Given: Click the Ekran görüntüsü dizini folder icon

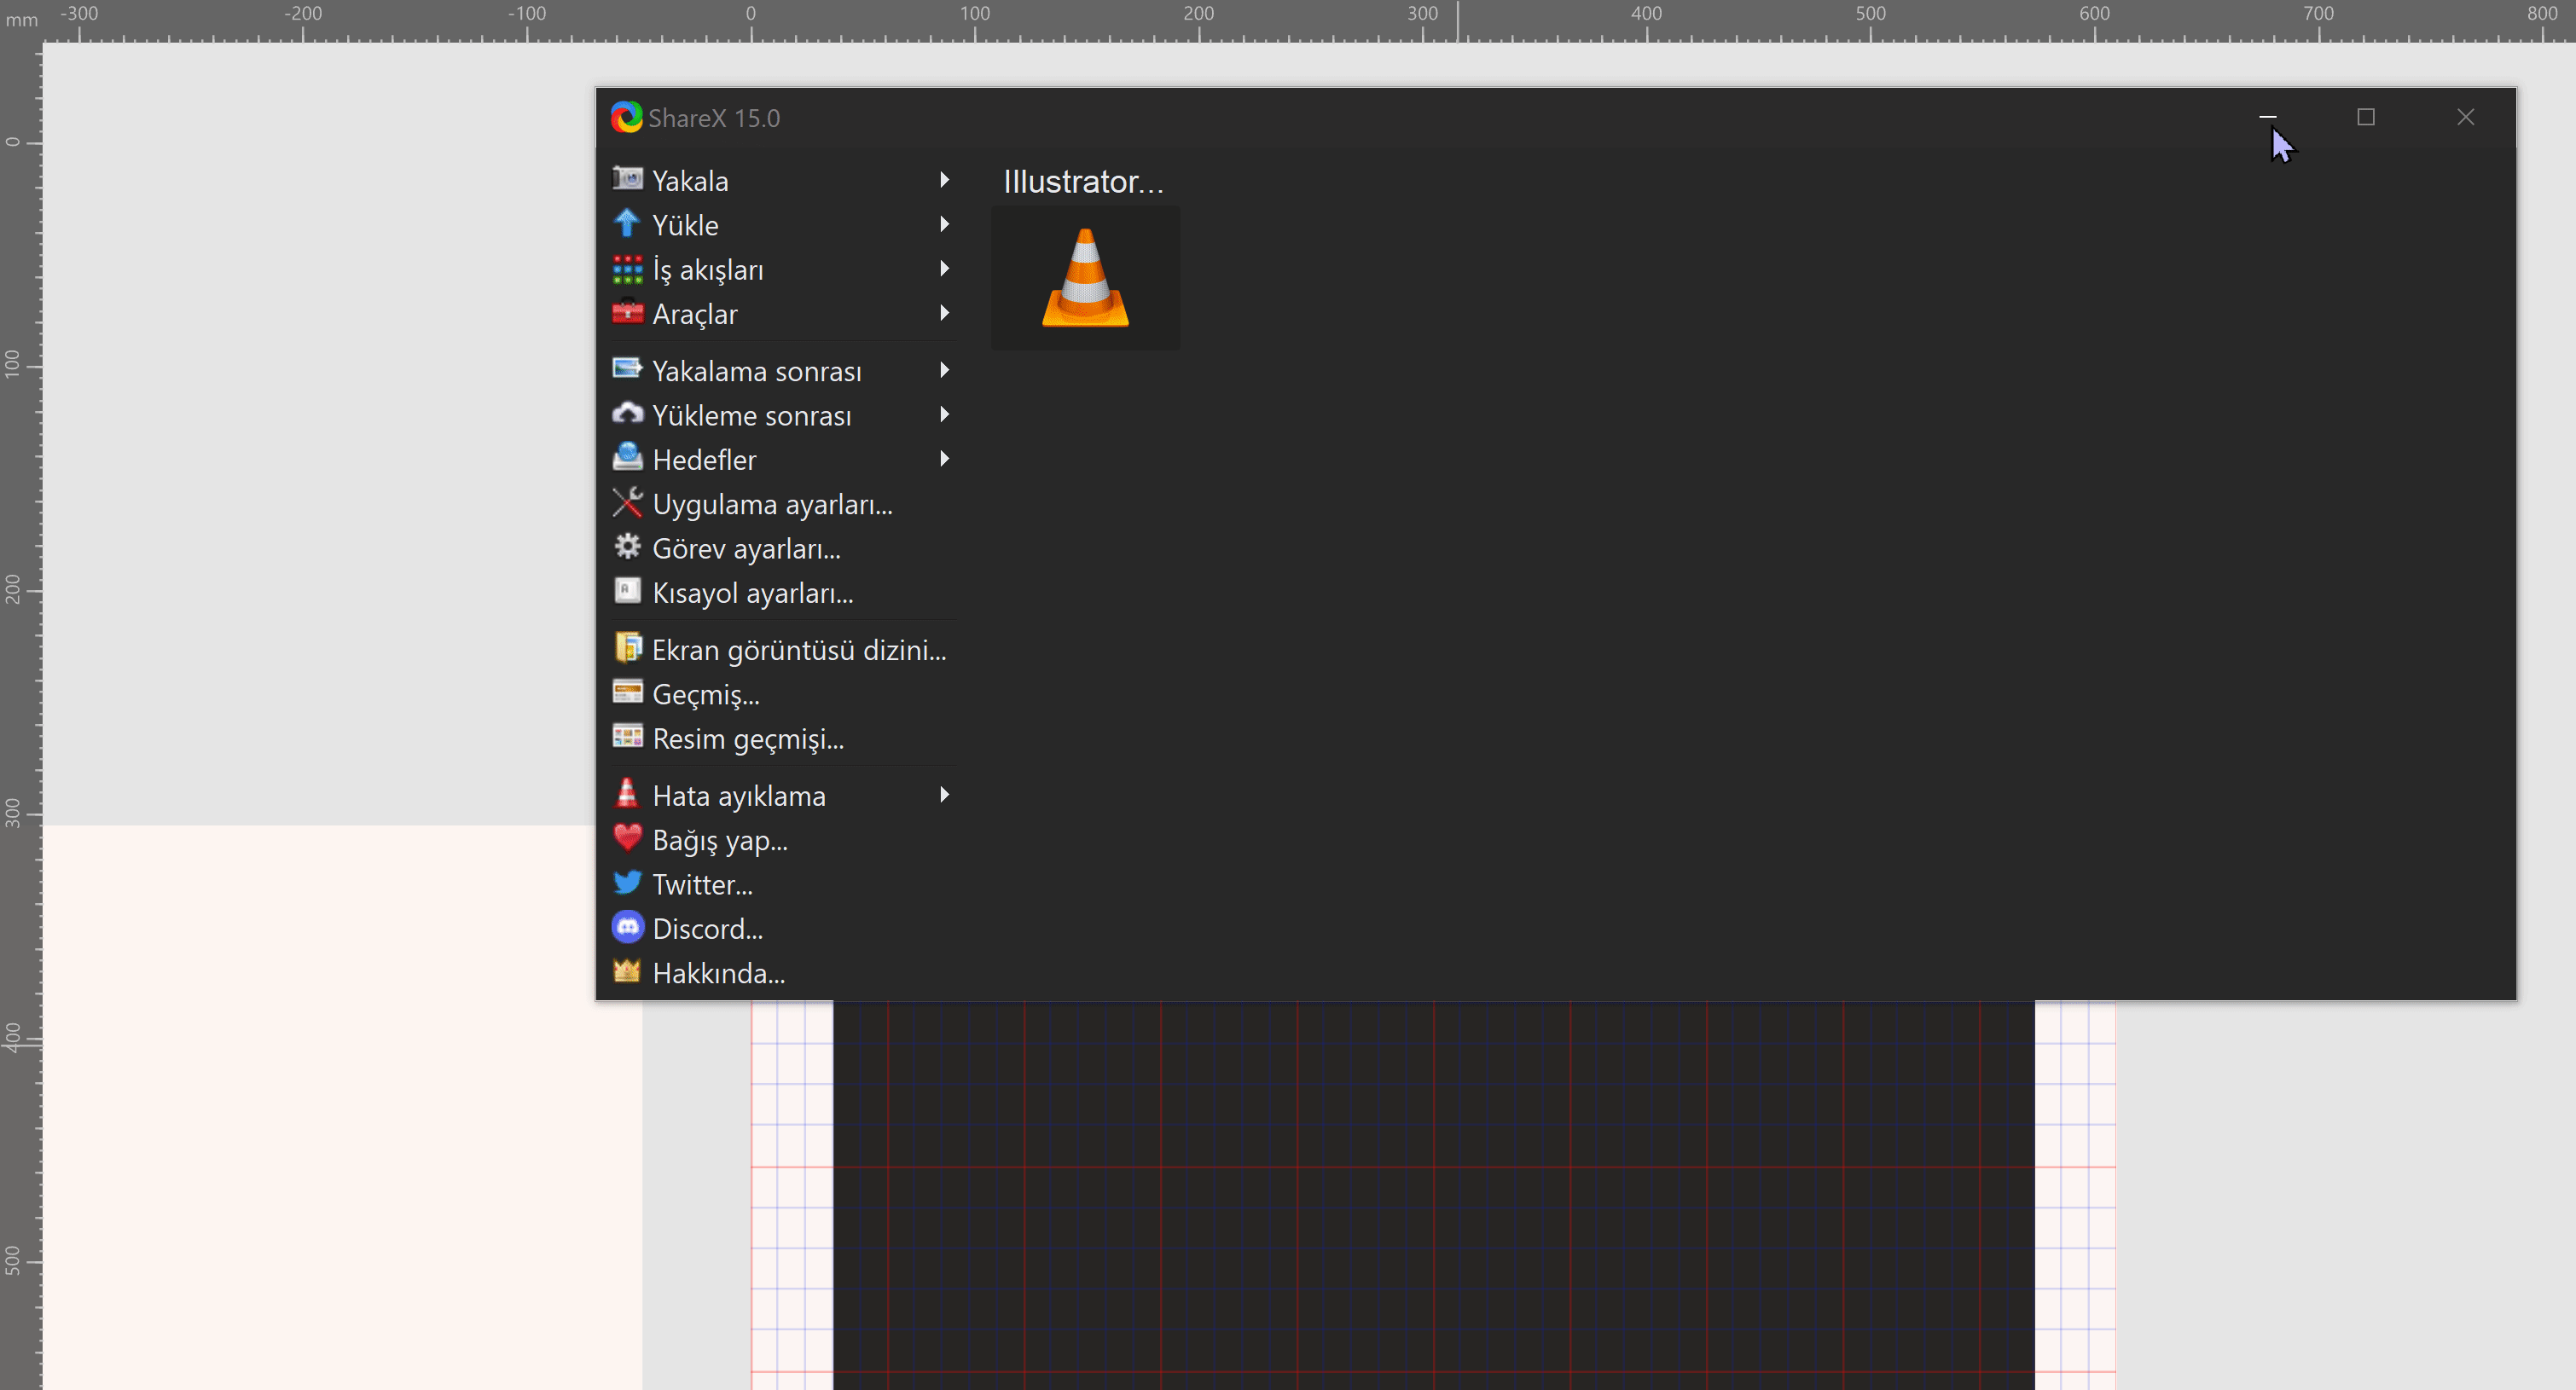Looking at the screenshot, I should pyautogui.click(x=627, y=647).
